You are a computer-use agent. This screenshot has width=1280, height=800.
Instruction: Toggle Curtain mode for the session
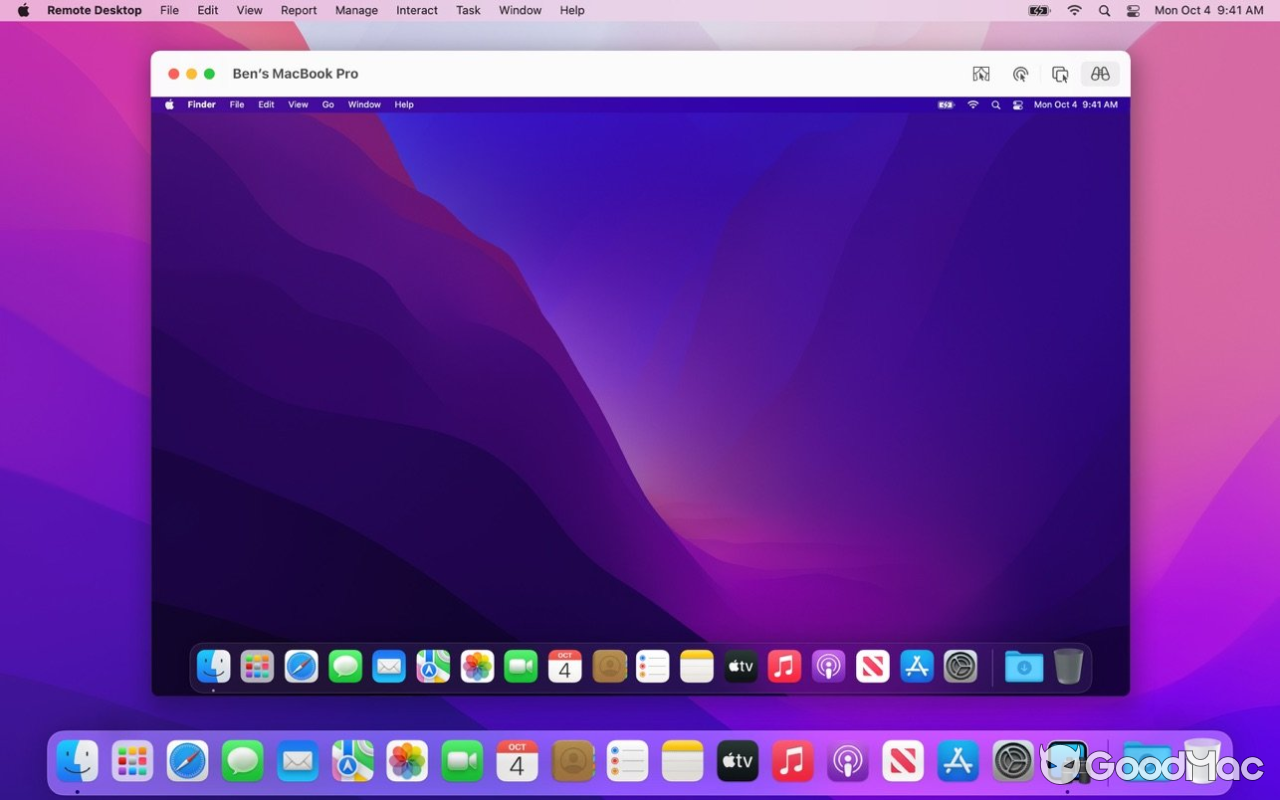tap(981, 73)
